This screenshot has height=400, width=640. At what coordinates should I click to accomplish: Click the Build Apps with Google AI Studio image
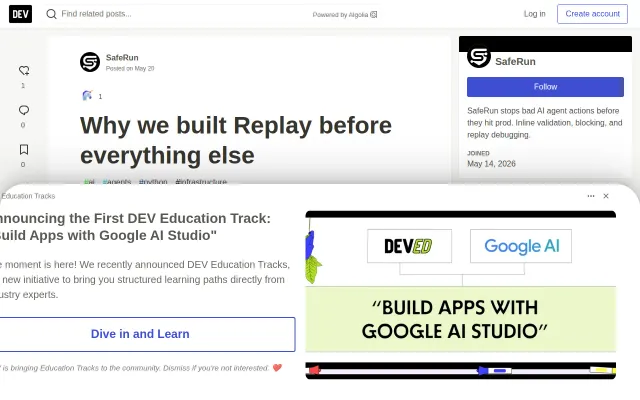click(x=460, y=295)
